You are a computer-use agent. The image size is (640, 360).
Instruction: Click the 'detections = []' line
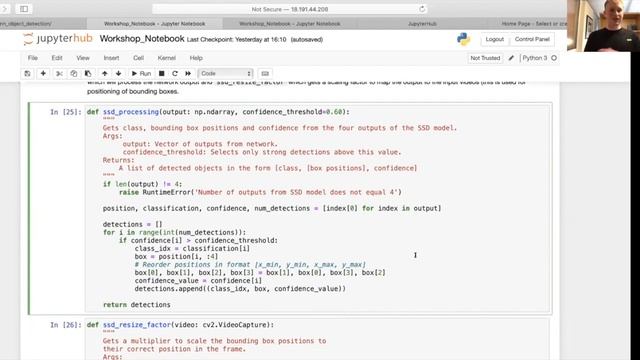click(132, 224)
